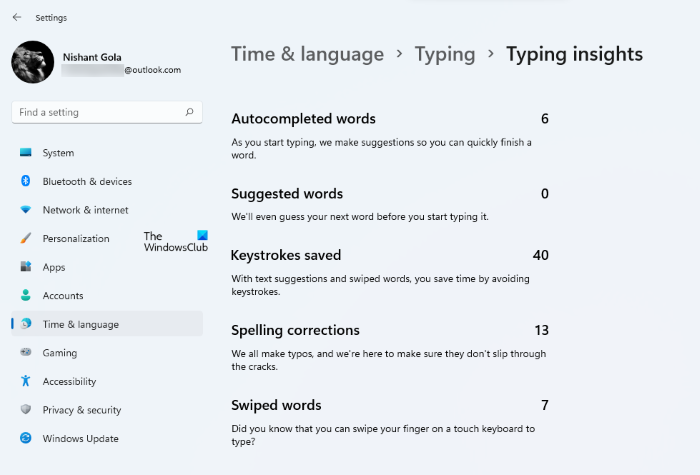Click the Autocompleted words count 6
This screenshot has width=700, height=475.
click(545, 119)
